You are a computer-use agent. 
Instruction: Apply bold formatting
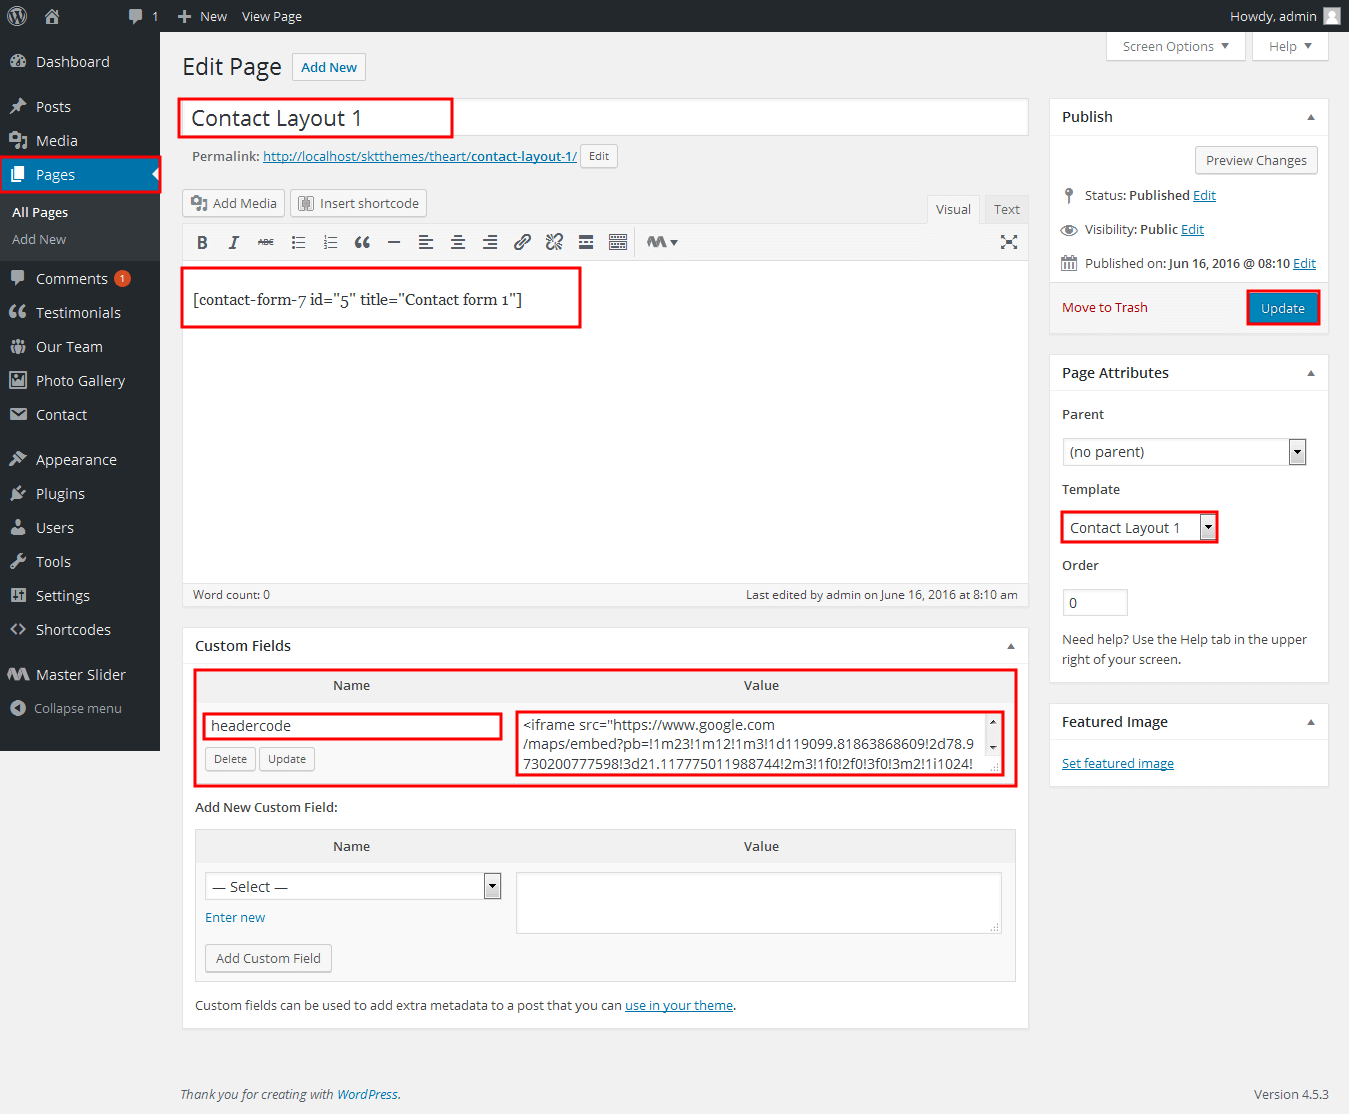[x=202, y=242]
